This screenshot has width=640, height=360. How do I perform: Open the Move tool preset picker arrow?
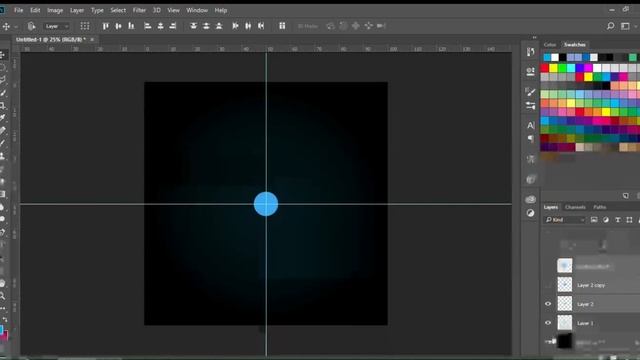tap(16, 27)
